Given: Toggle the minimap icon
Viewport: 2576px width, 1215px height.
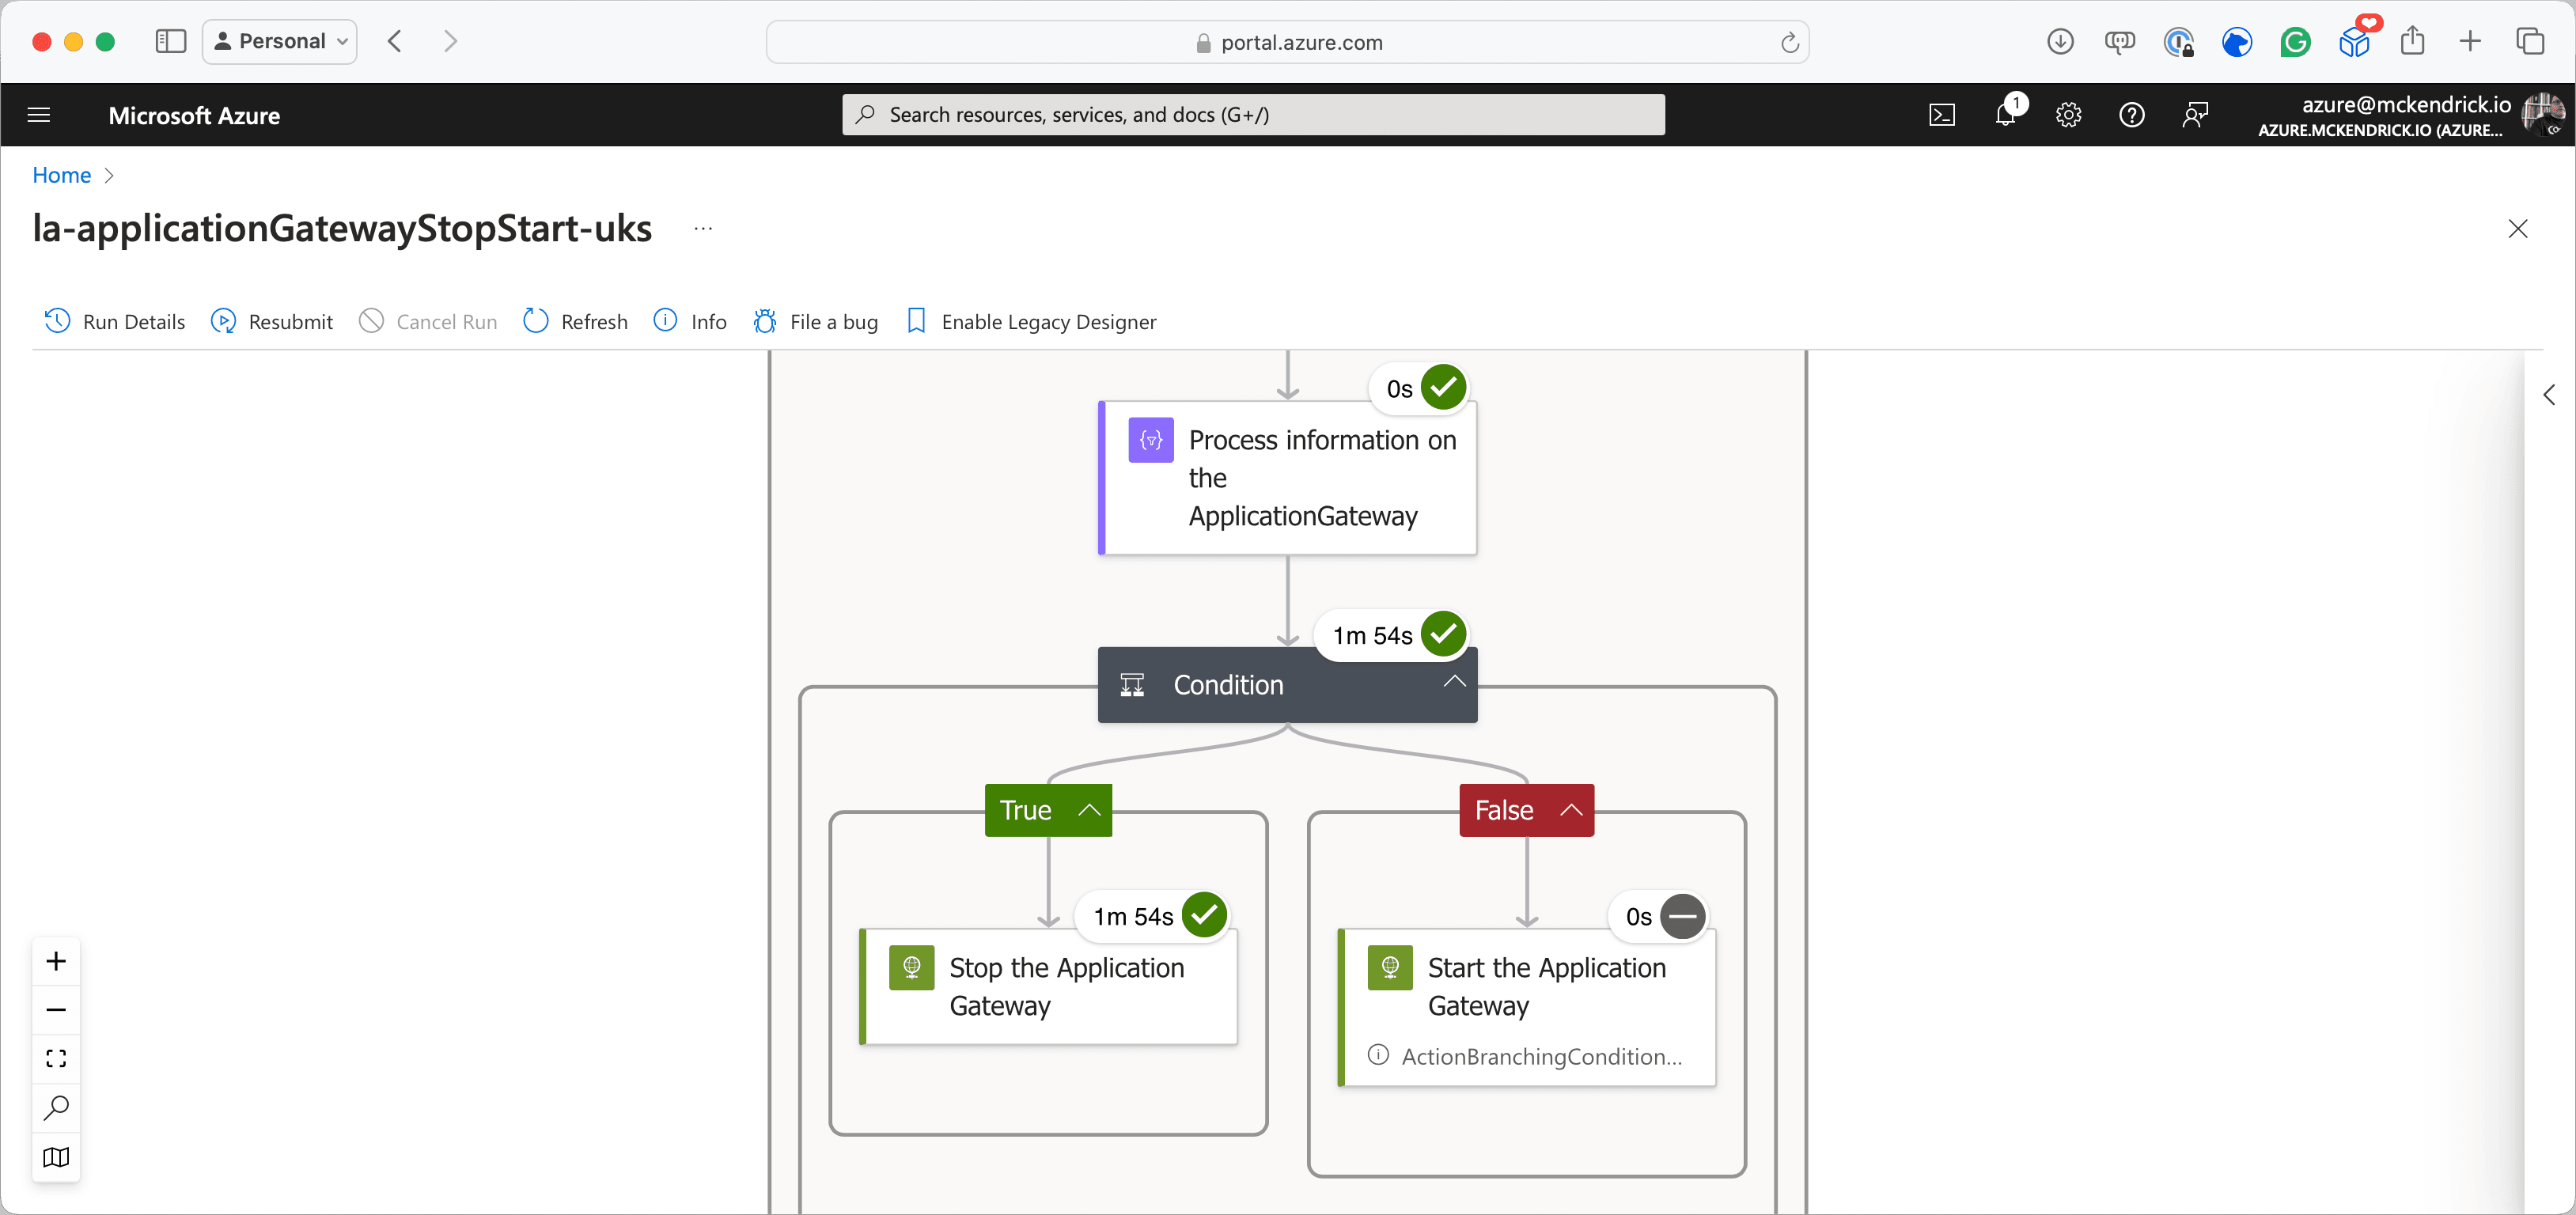Looking at the screenshot, I should 56,1157.
